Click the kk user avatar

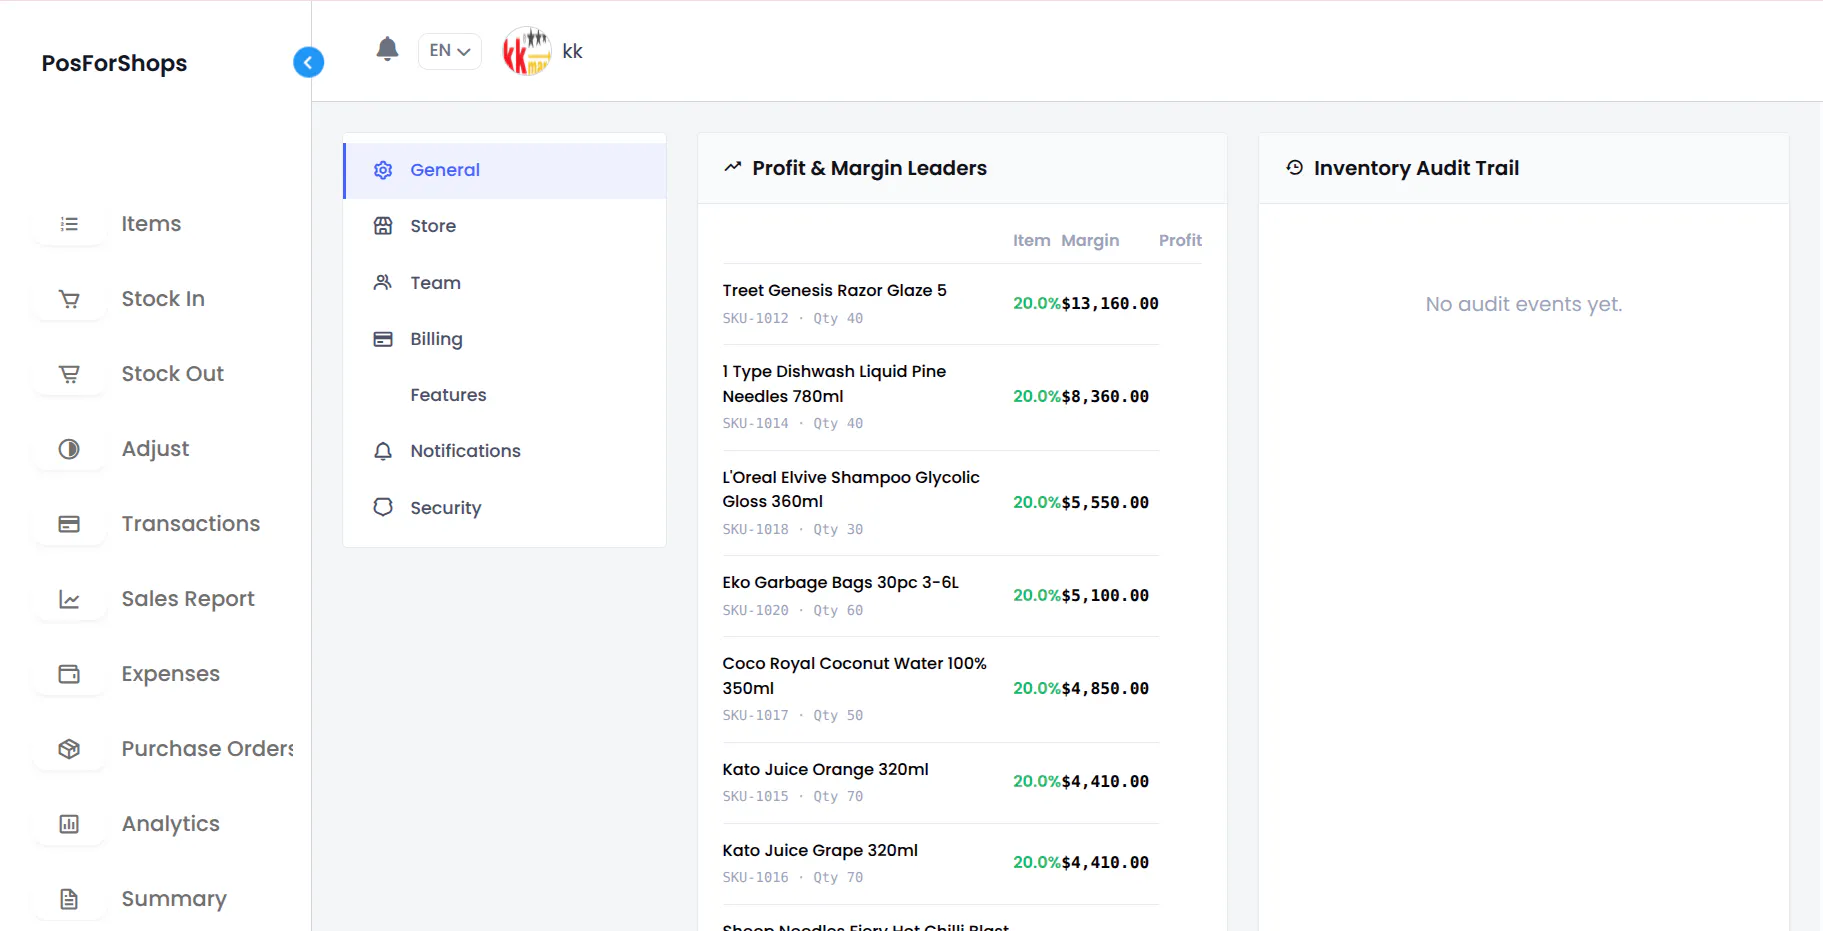coord(527,51)
